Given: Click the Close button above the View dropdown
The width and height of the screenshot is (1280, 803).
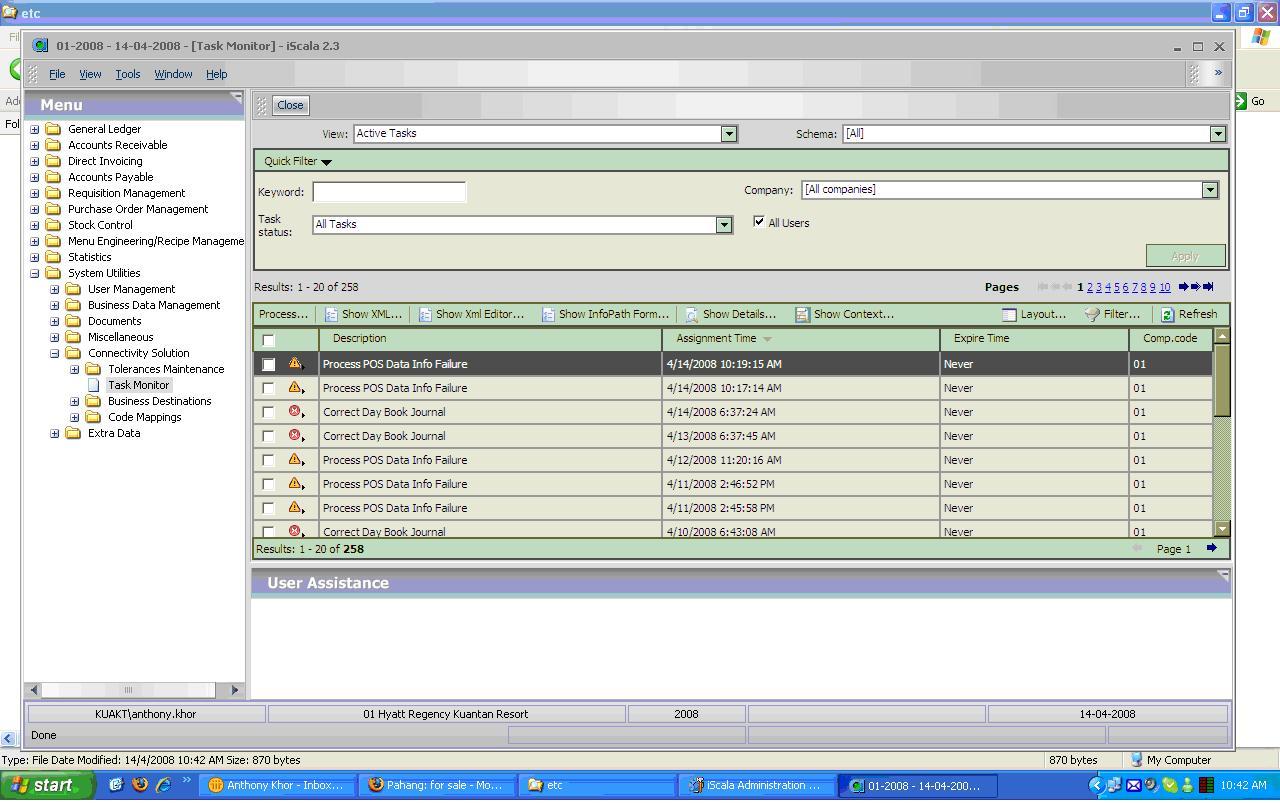Looking at the screenshot, I should 289,105.
